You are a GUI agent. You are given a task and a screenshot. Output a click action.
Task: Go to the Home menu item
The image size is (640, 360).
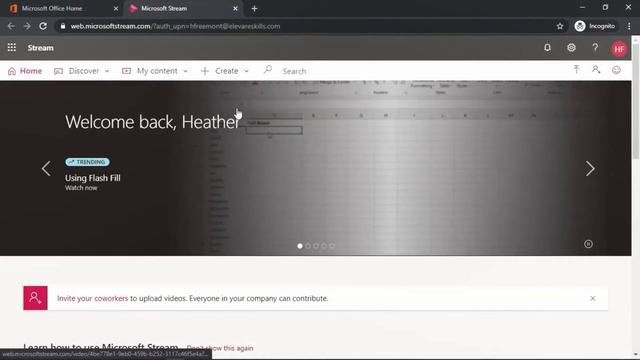pos(25,71)
